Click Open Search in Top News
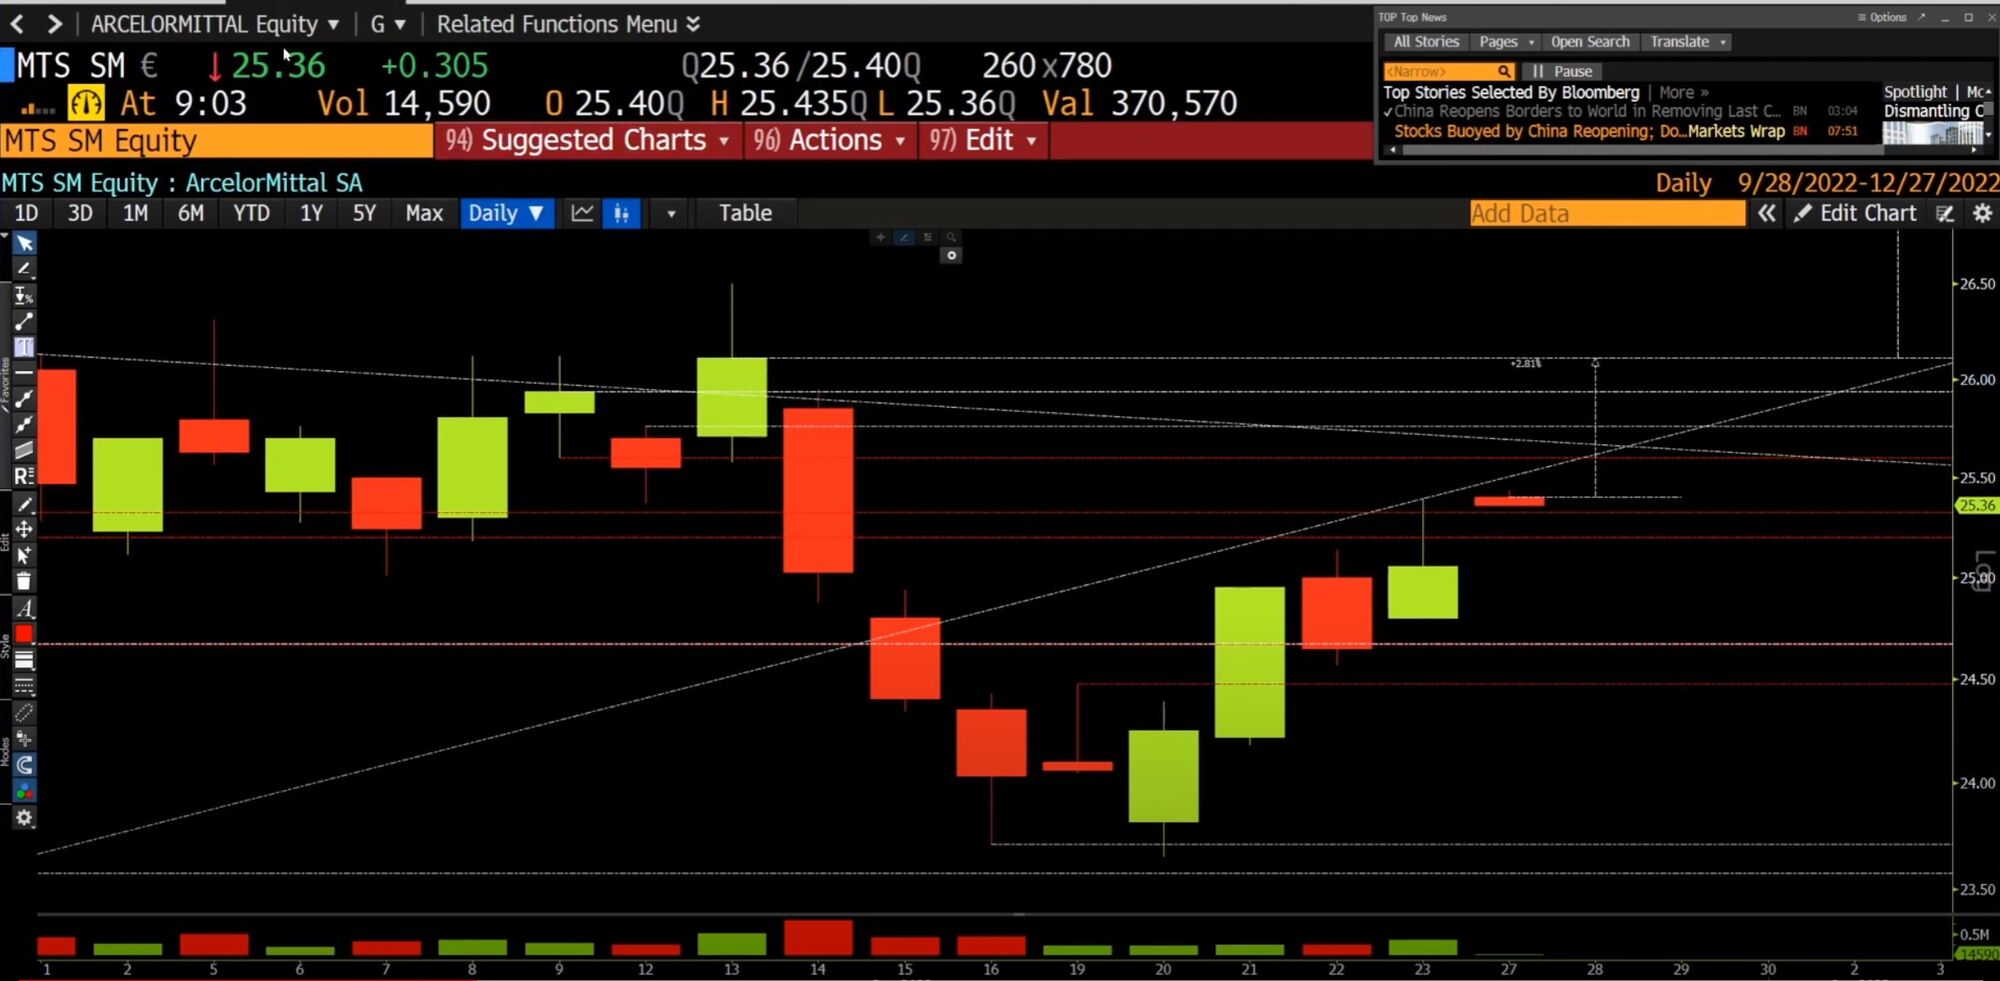Screen dimensions: 2000x981 [1590, 42]
